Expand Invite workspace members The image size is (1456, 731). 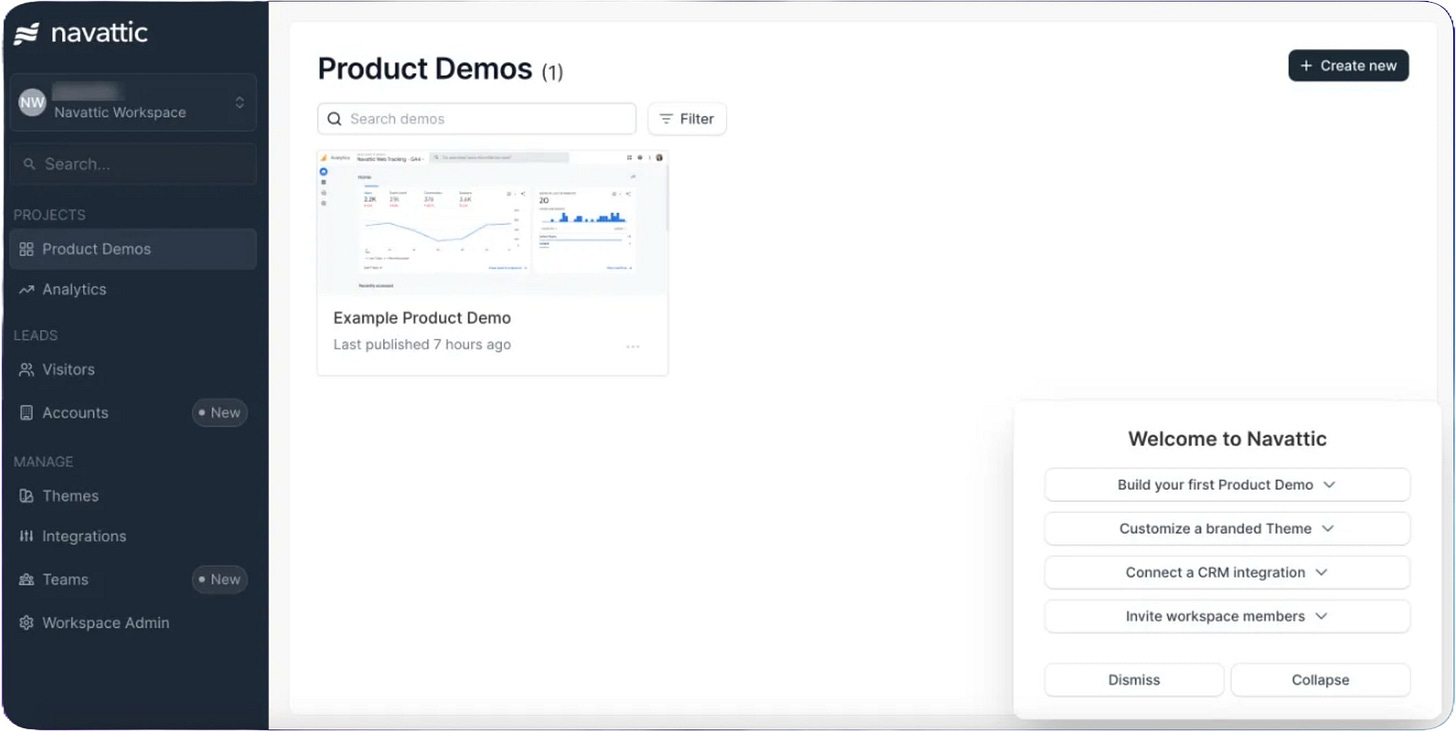click(1227, 616)
